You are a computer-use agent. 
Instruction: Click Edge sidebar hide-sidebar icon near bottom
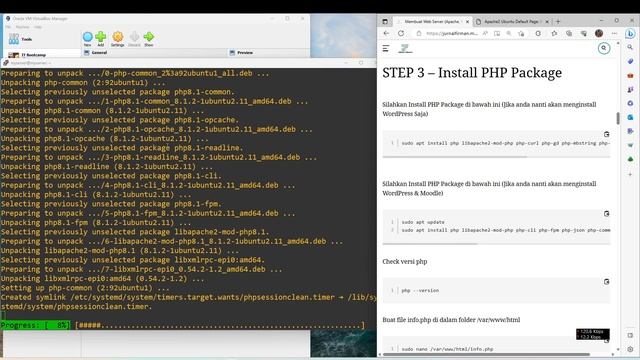click(x=630, y=336)
